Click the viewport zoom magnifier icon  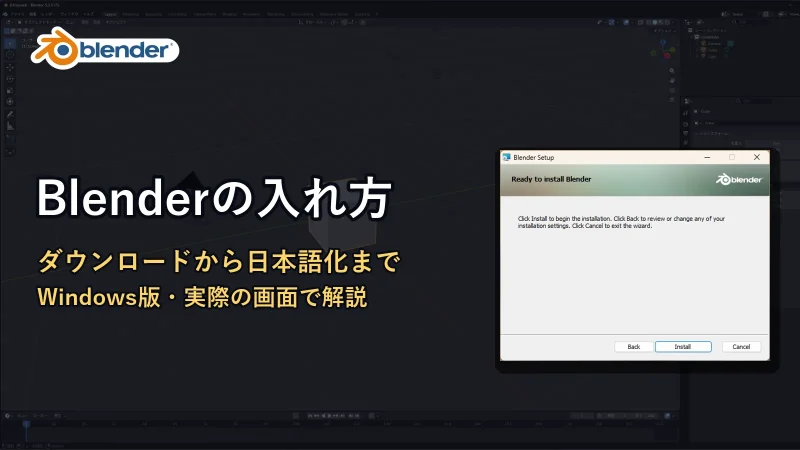(672, 70)
